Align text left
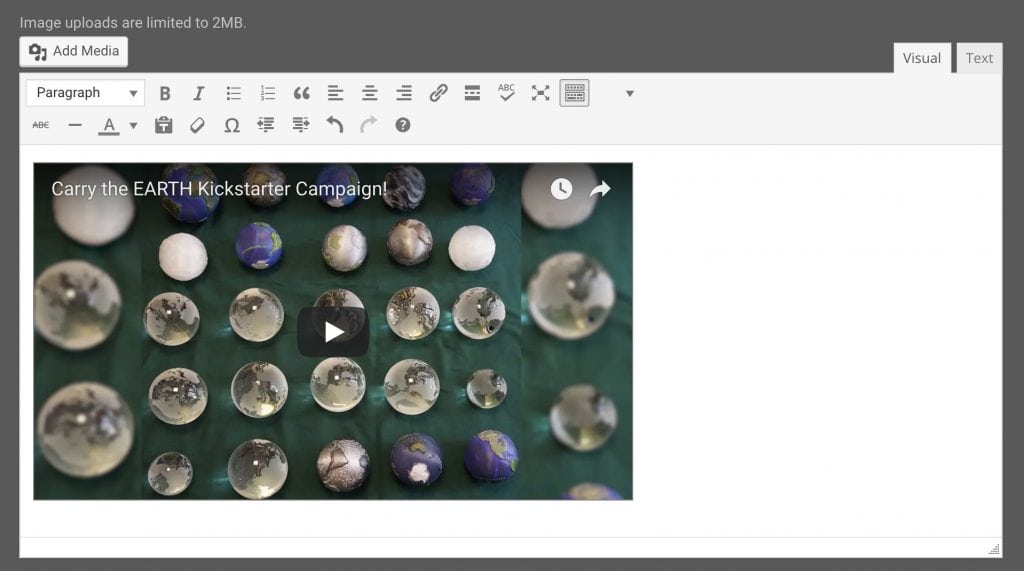This screenshot has width=1024, height=571. [335, 93]
